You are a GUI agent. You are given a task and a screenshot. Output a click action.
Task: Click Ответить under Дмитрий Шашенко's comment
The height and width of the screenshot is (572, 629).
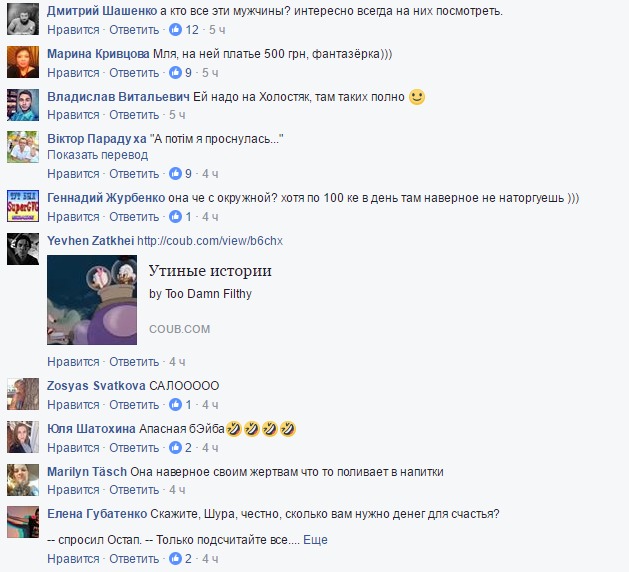click(x=134, y=30)
